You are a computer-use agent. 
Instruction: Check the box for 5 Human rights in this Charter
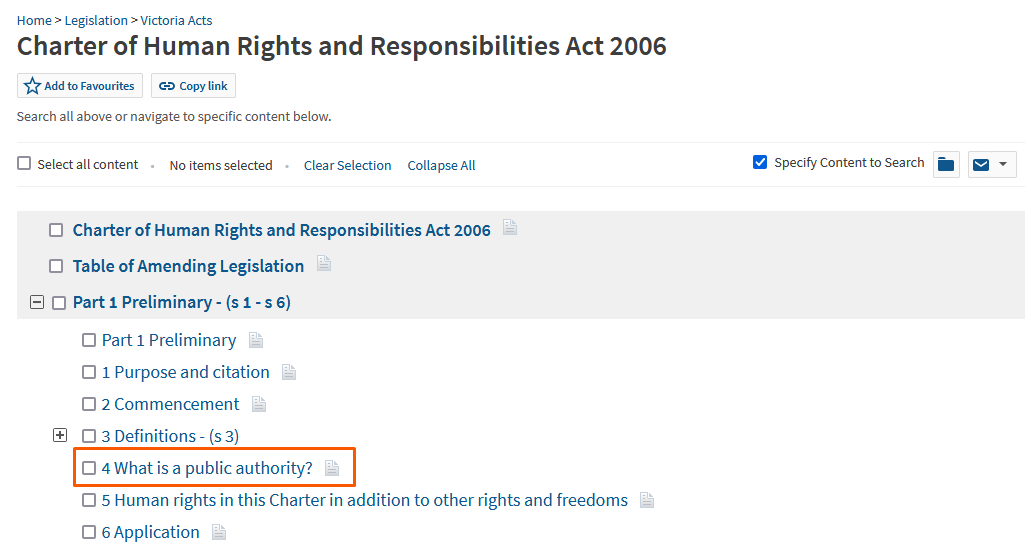coord(89,500)
